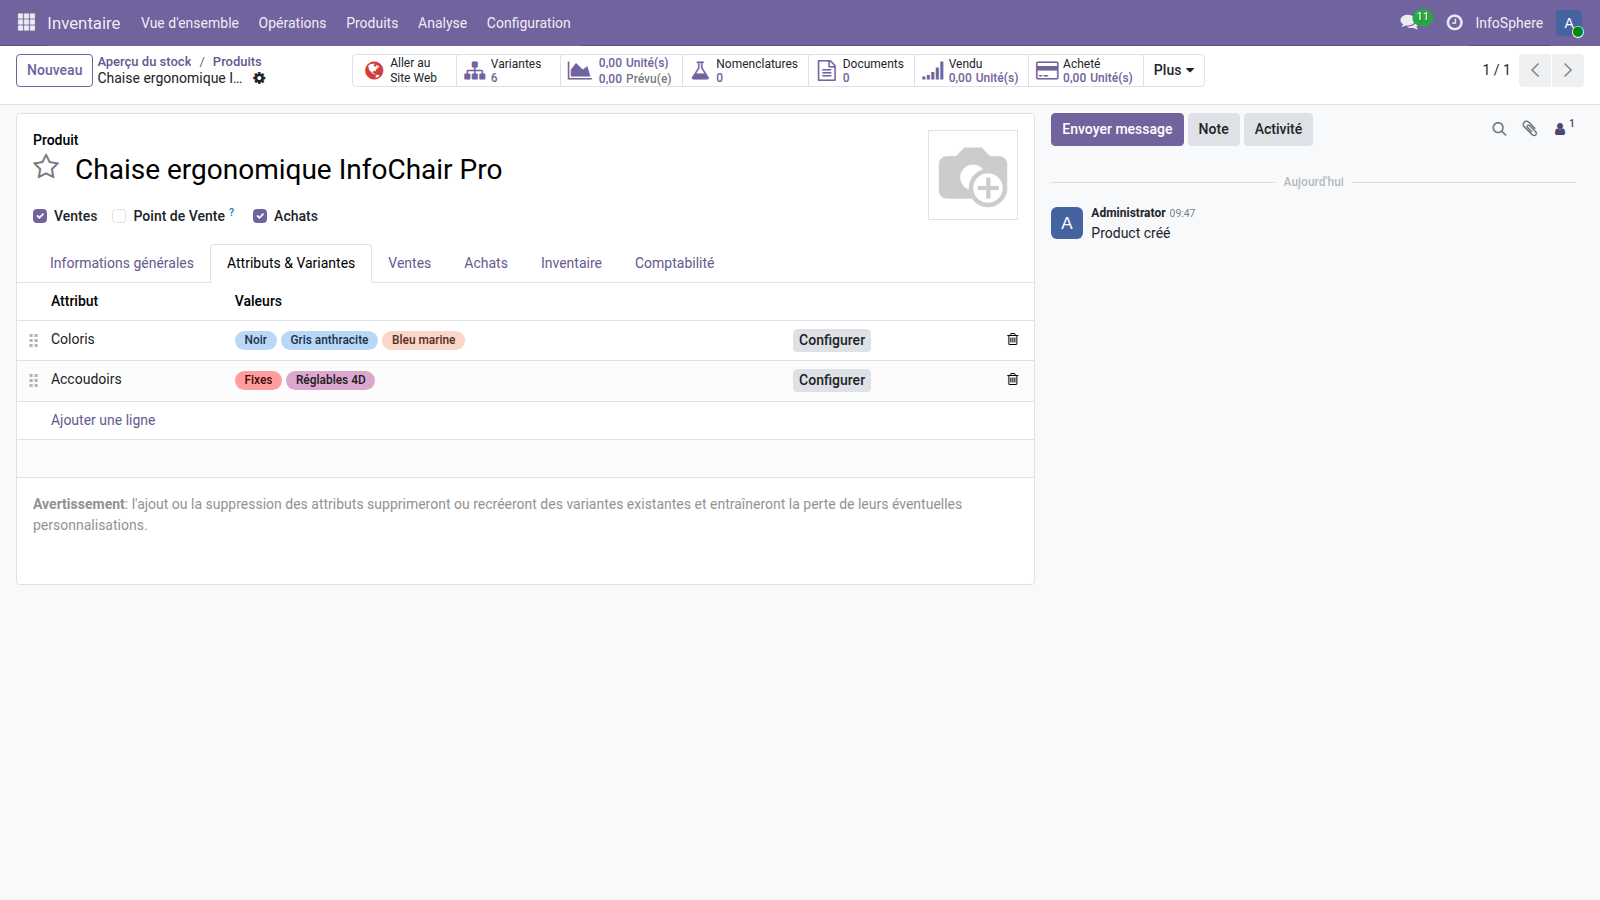Open the Plus dropdown
This screenshot has height=900, width=1600.
[1172, 70]
